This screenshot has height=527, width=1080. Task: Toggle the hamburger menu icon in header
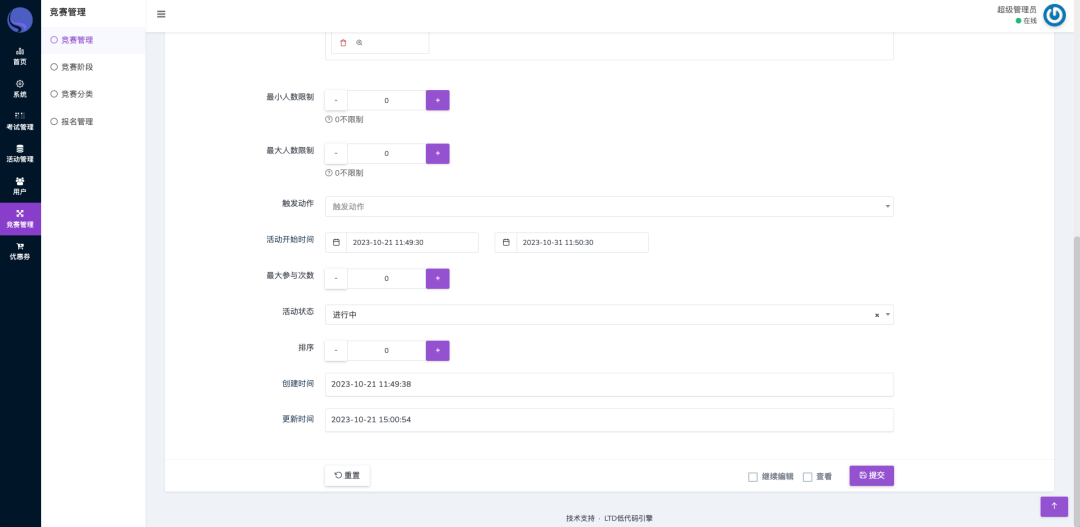(161, 14)
